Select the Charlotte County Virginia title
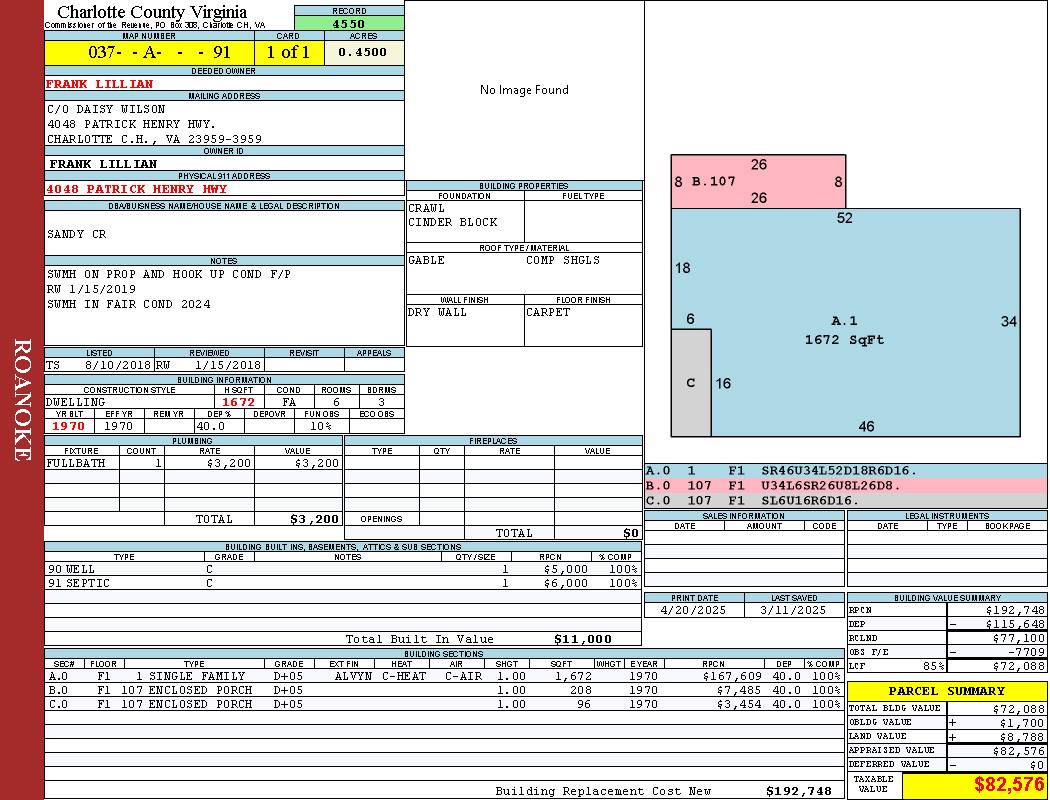Screen dimensions: 1050x800 pos(152,12)
